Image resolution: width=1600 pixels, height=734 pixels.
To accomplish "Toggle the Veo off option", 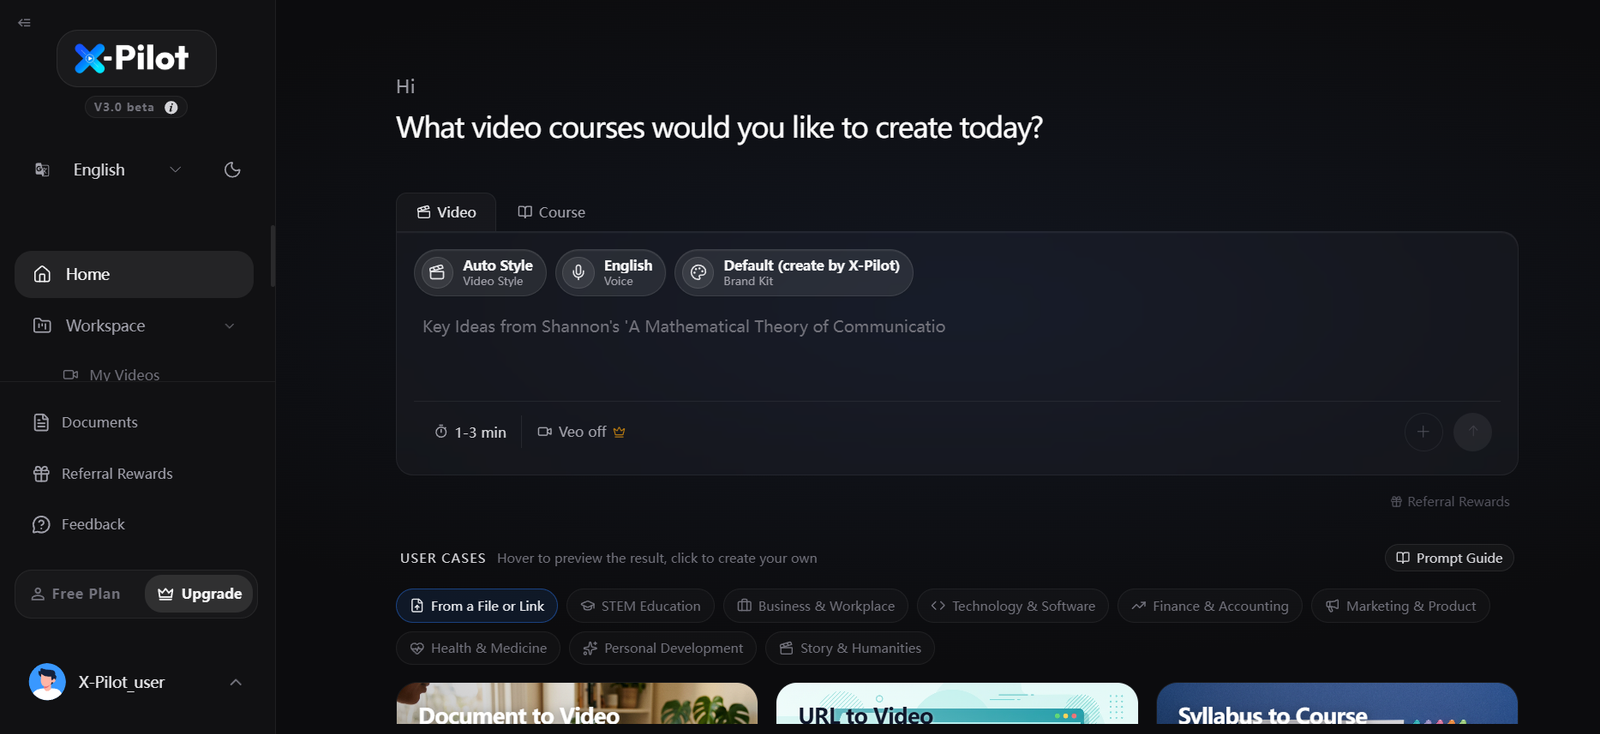I will (581, 432).
